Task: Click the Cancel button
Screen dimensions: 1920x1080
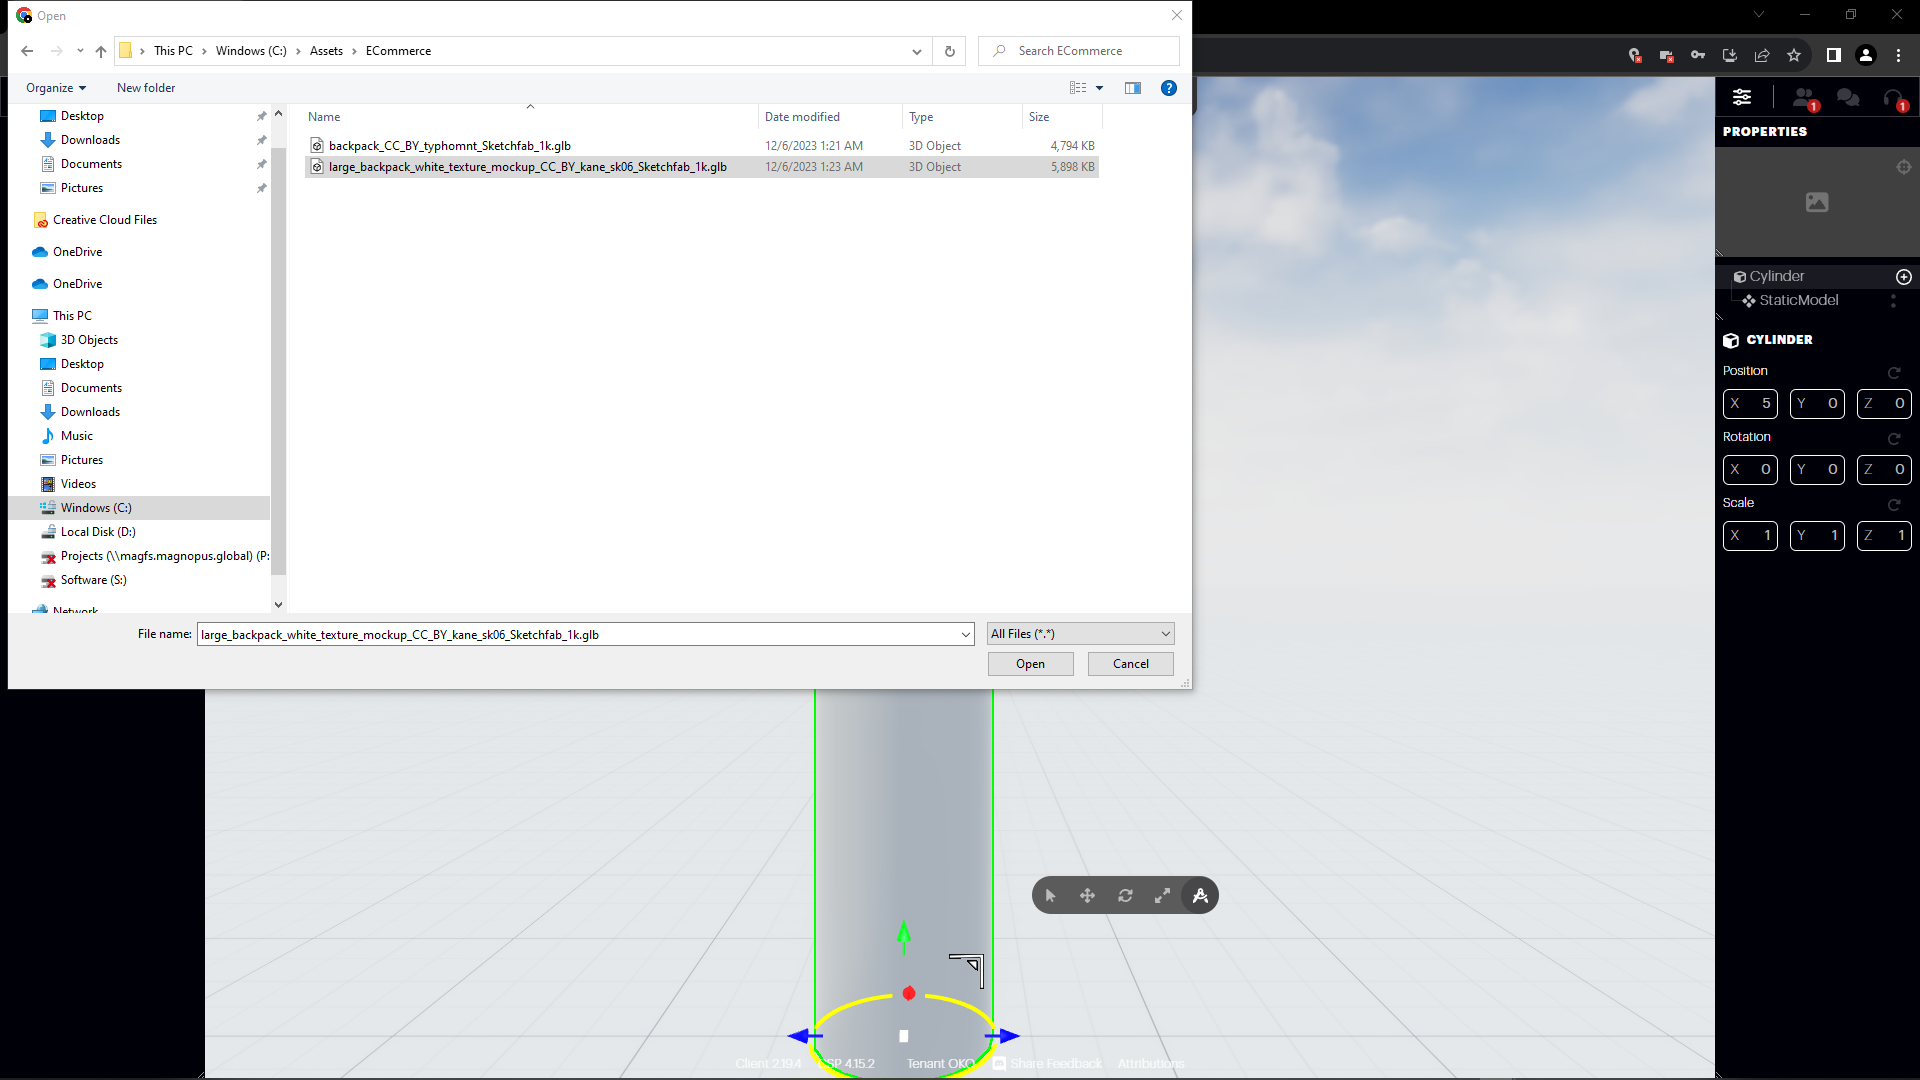Action: pos(1130,664)
